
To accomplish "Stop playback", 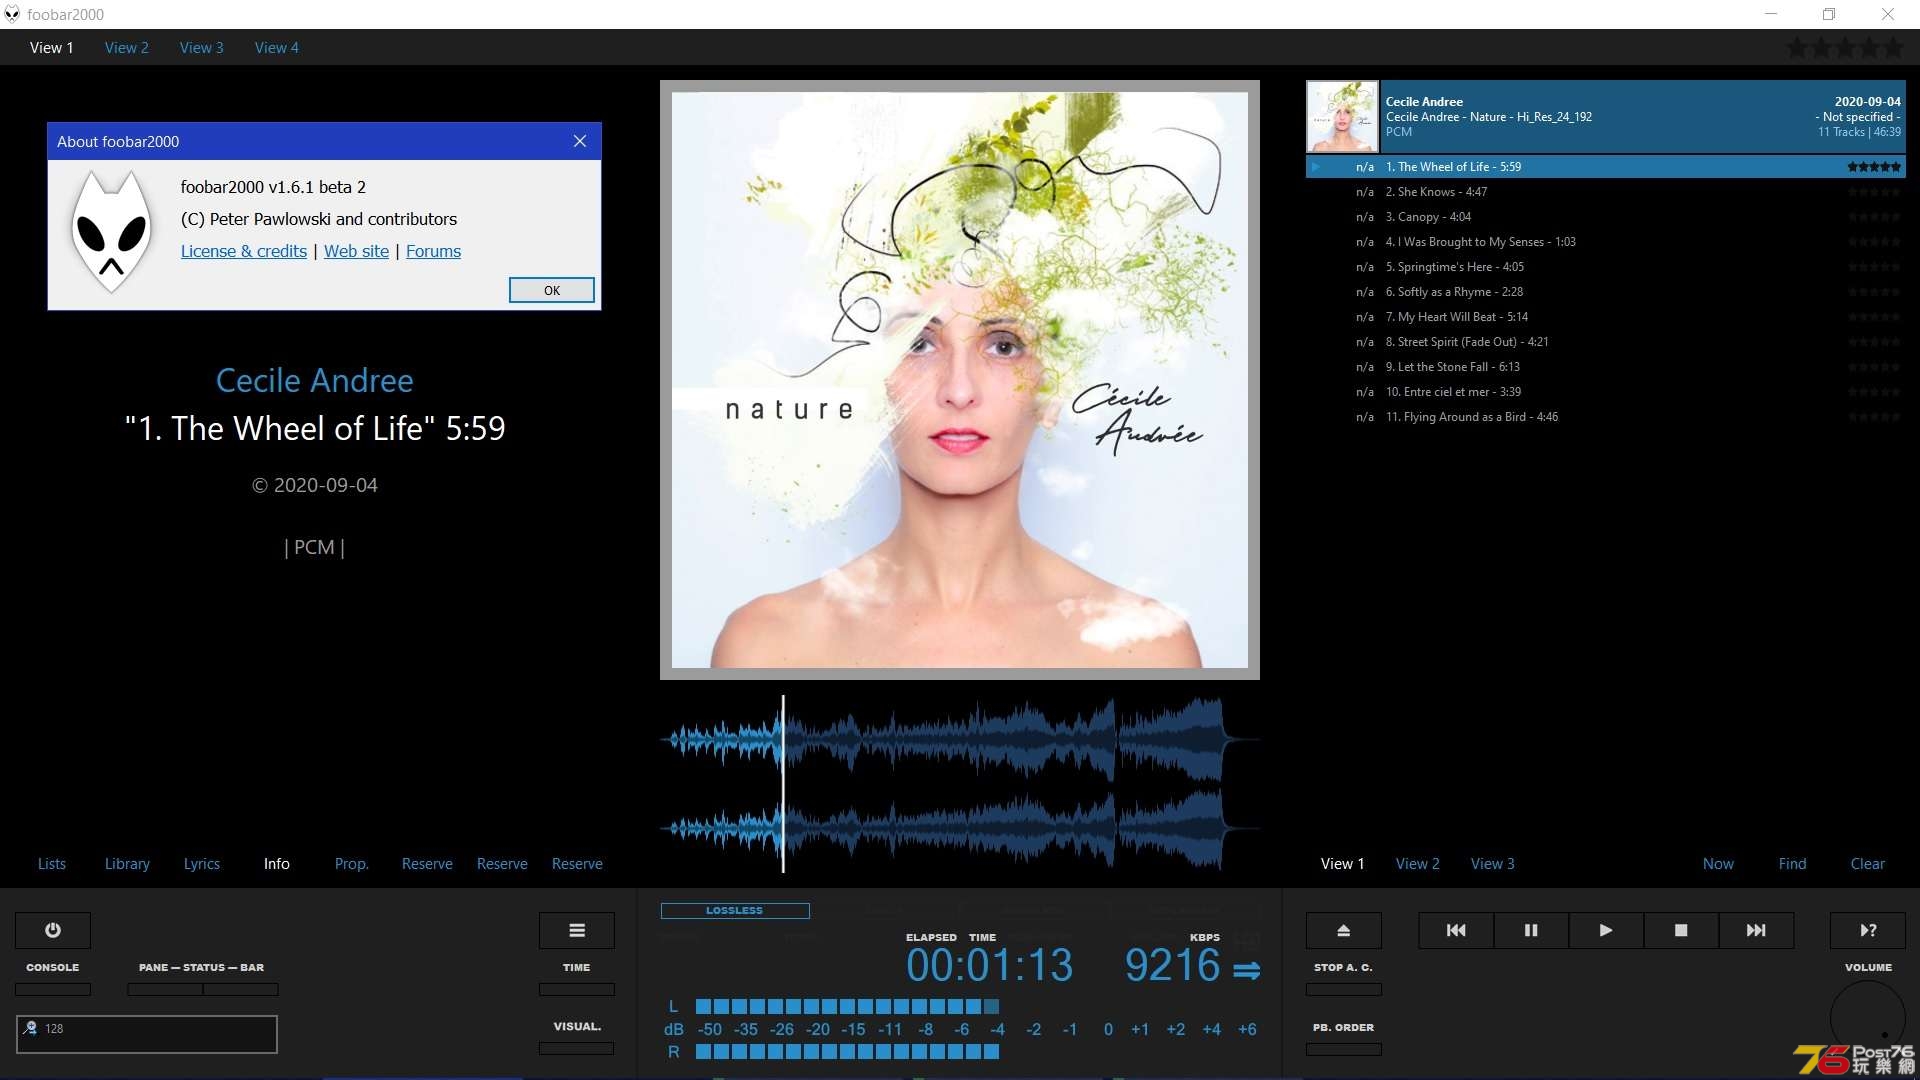I will [x=1681, y=930].
